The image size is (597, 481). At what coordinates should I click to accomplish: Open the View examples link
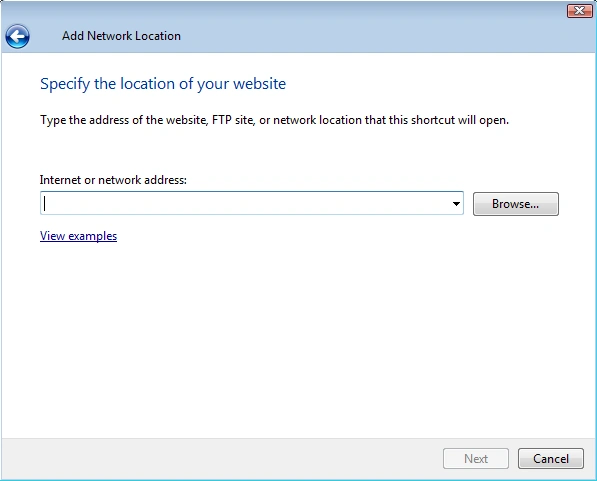click(x=78, y=236)
